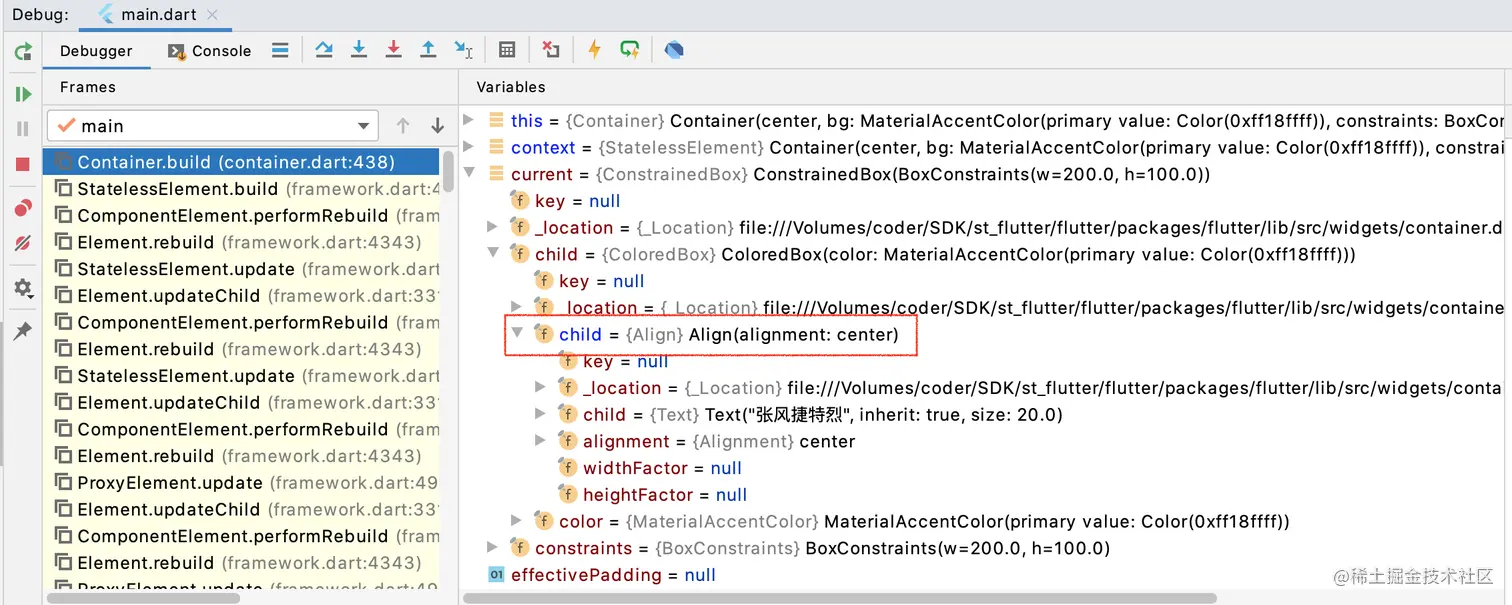Click the layout lines icon next to Console
Image resolution: width=1512 pixels, height=605 pixels.
click(280, 50)
